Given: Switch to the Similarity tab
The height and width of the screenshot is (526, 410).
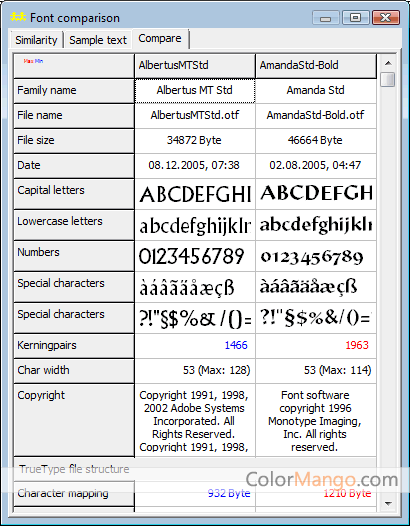Looking at the screenshot, I should click(x=36, y=40).
